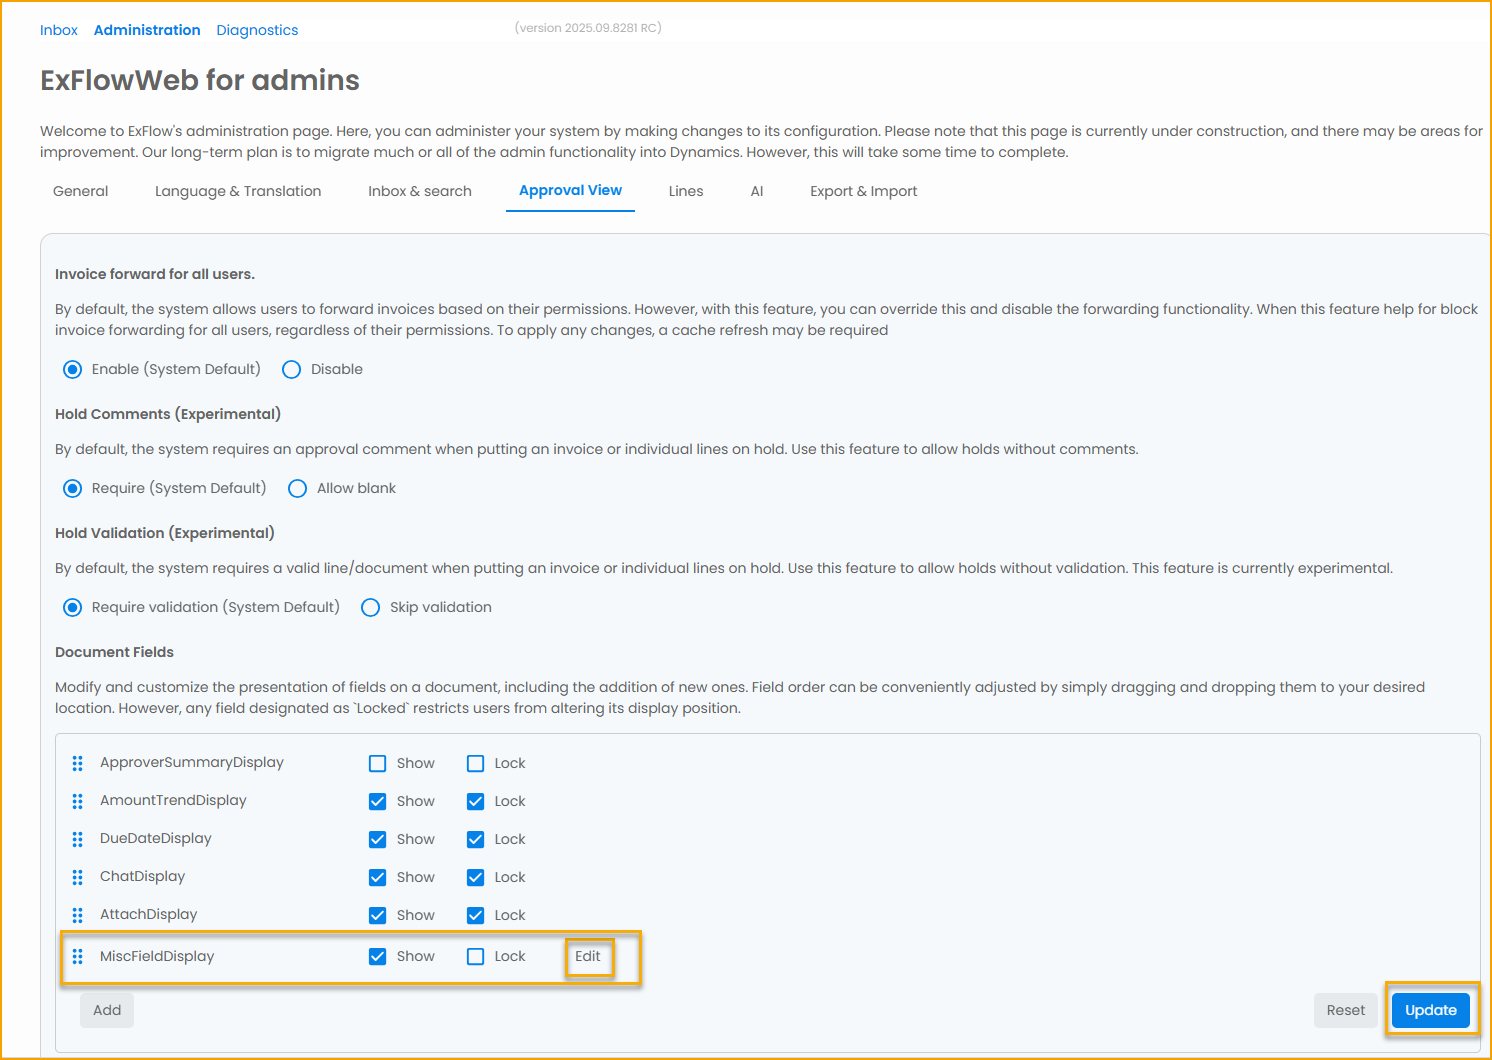
Task: Click the drag handle next to DueDateDisplay
Action: (x=77, y=838)
